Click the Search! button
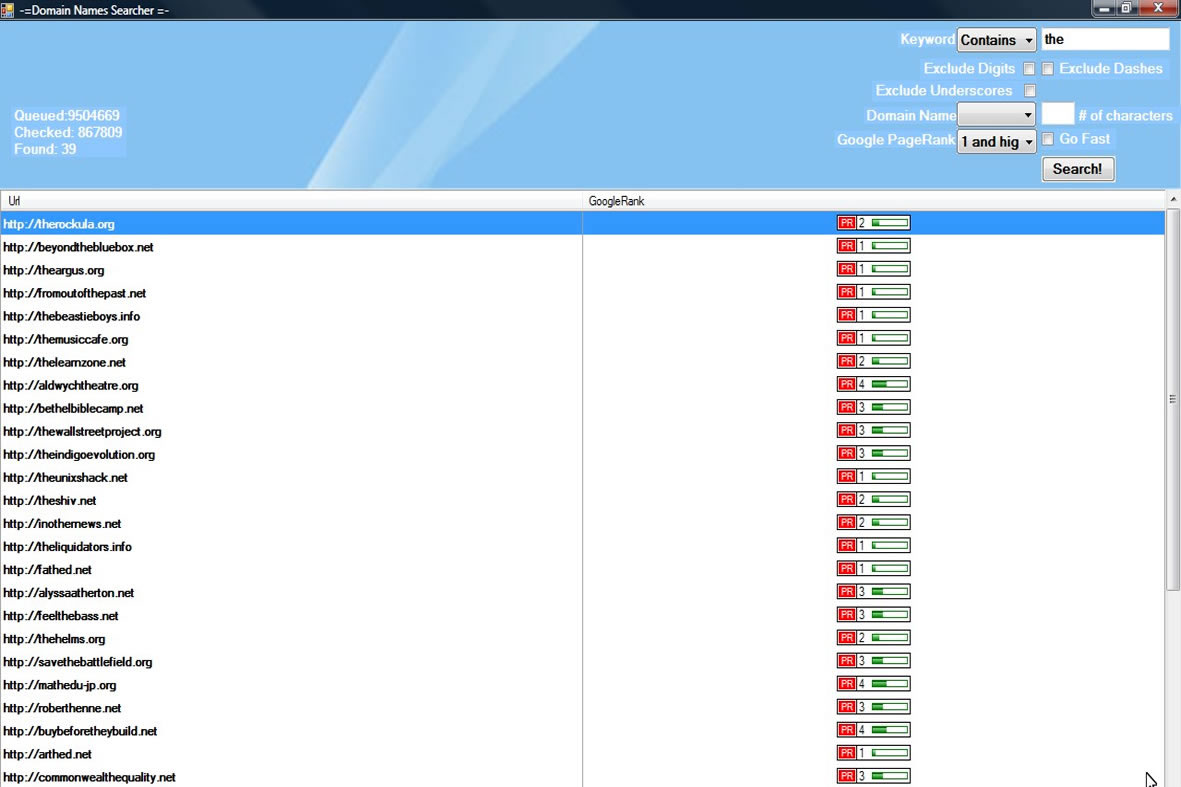This screenshot has width=1181, height=787. click(1078, 169)
